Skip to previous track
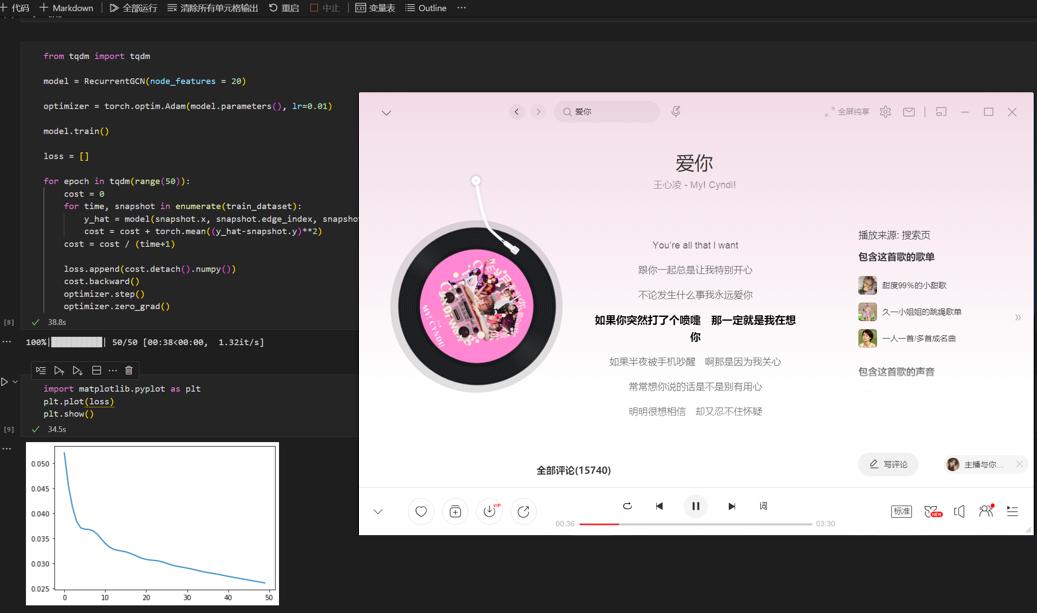This screenshot has height=613, width=1037. point(659,506)
